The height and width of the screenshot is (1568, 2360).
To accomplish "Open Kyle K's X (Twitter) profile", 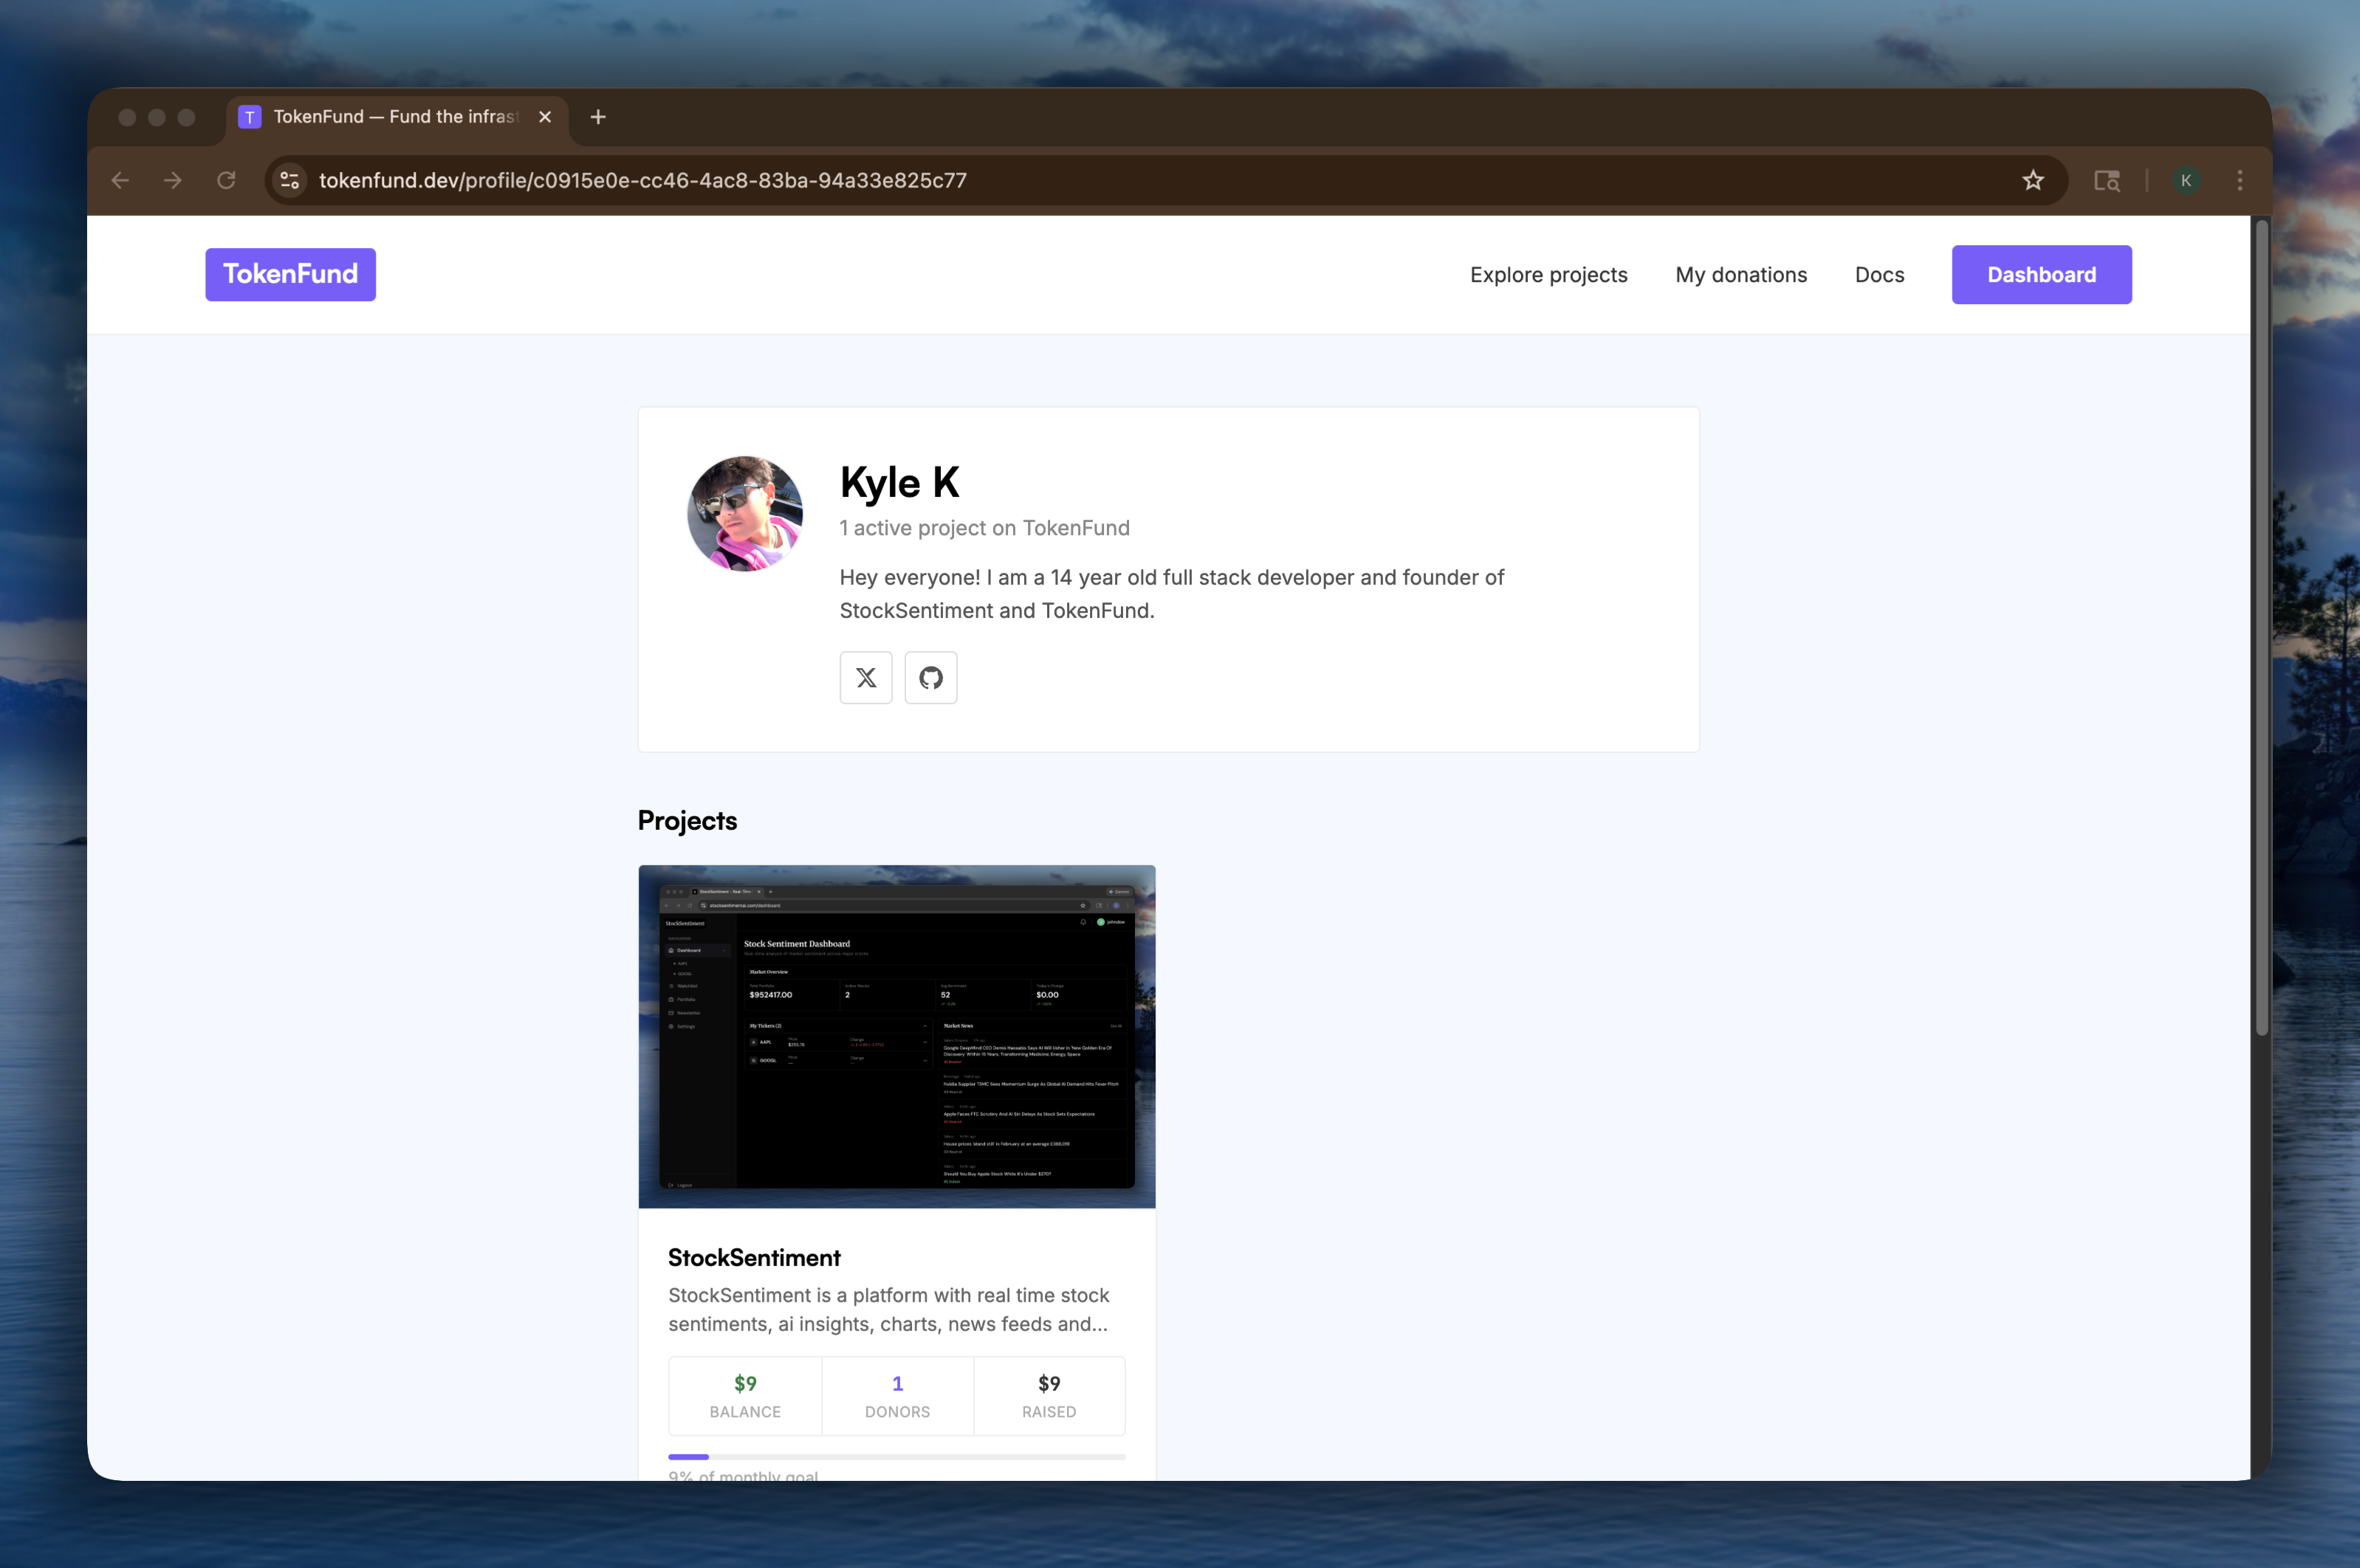I will pyautogui.click(x=864, y=677).
